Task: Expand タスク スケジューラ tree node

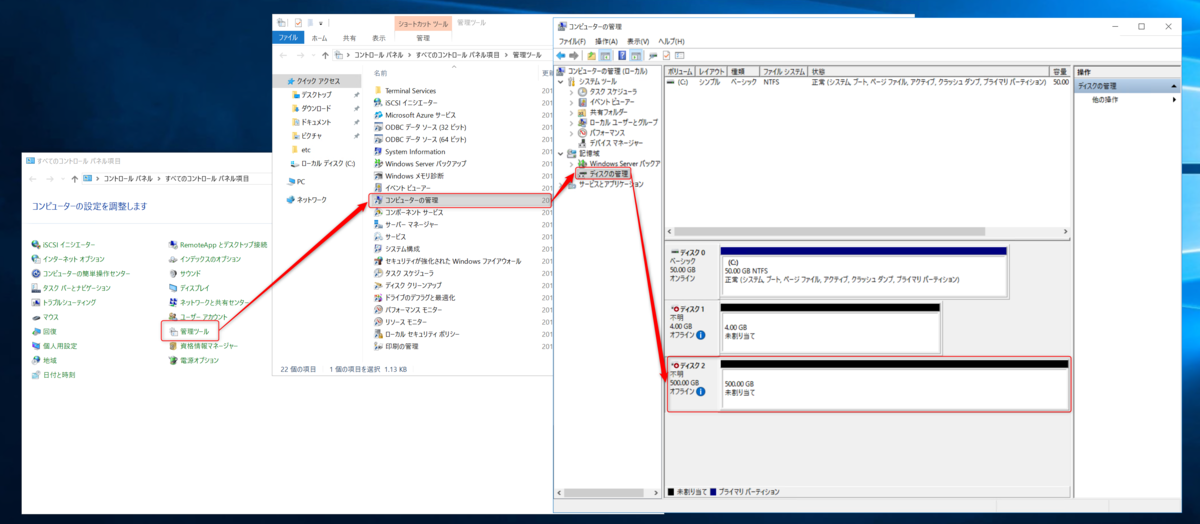Action: (572, 91)
